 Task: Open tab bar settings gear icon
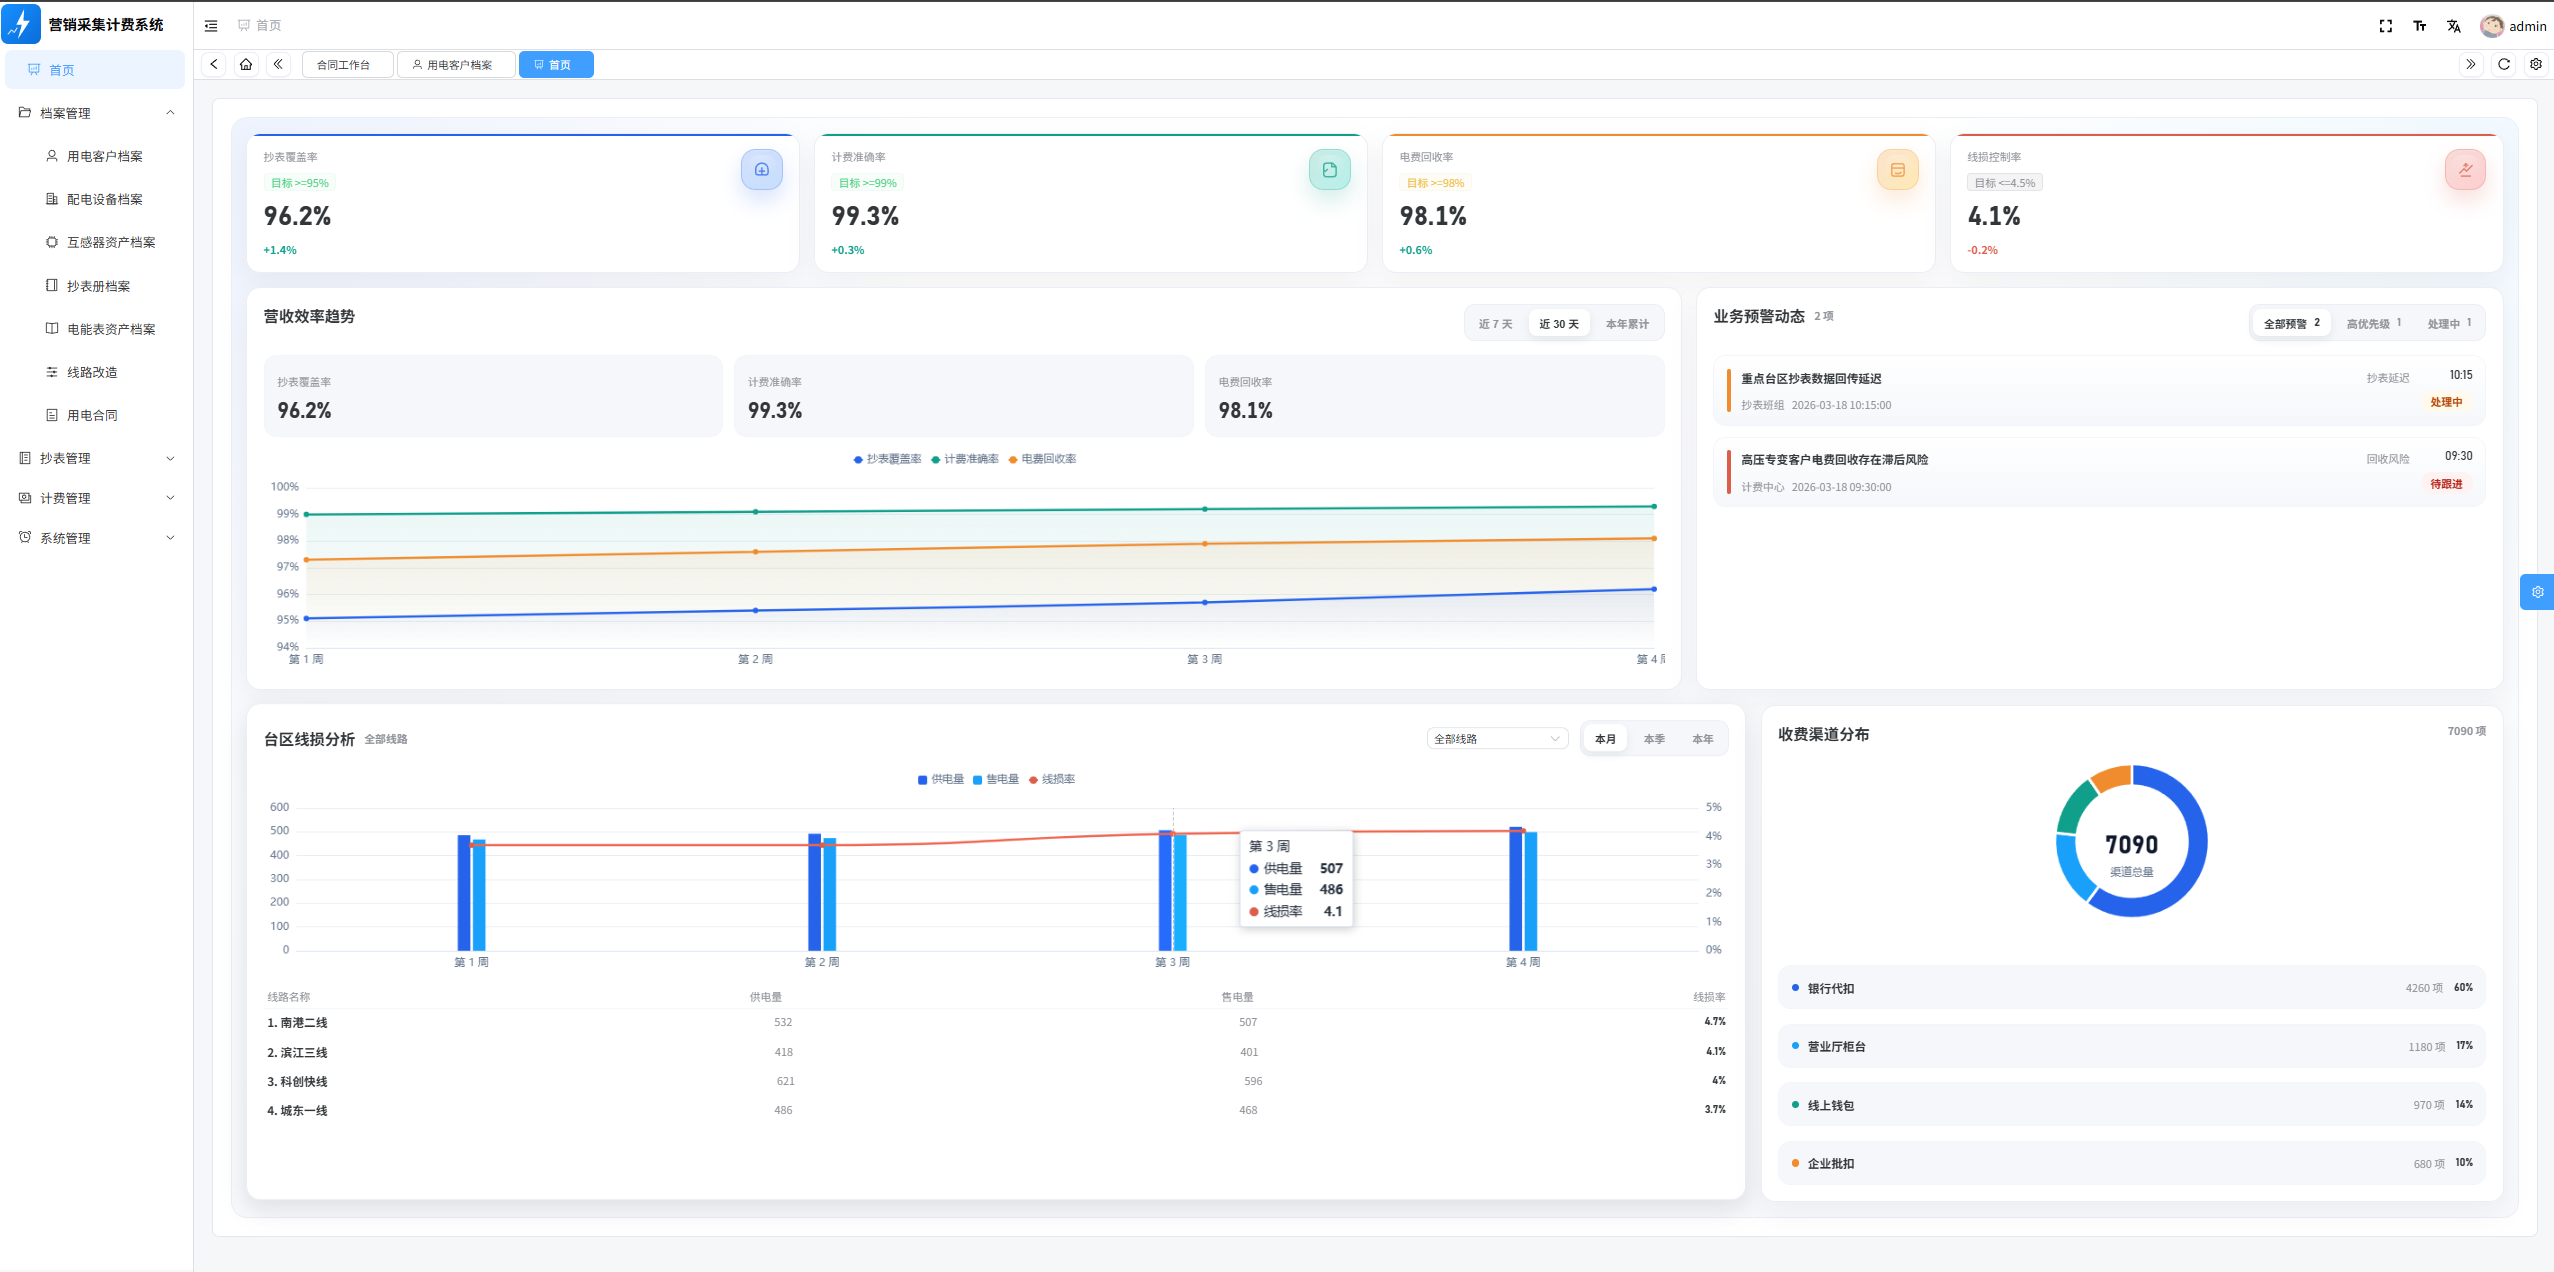(2536, 64)
